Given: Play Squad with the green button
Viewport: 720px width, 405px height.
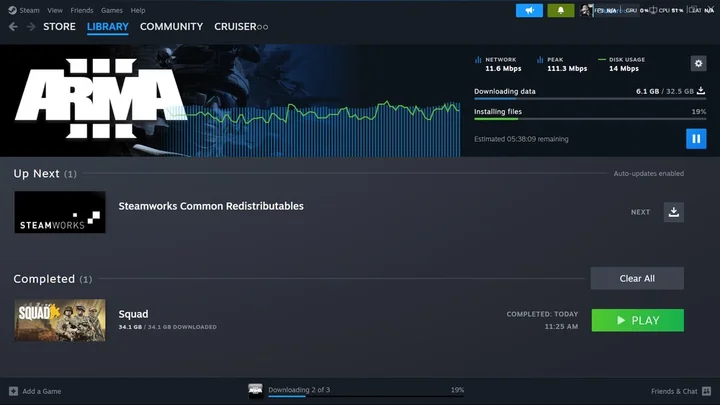Looking at the screenshot, I should [637, 320].
